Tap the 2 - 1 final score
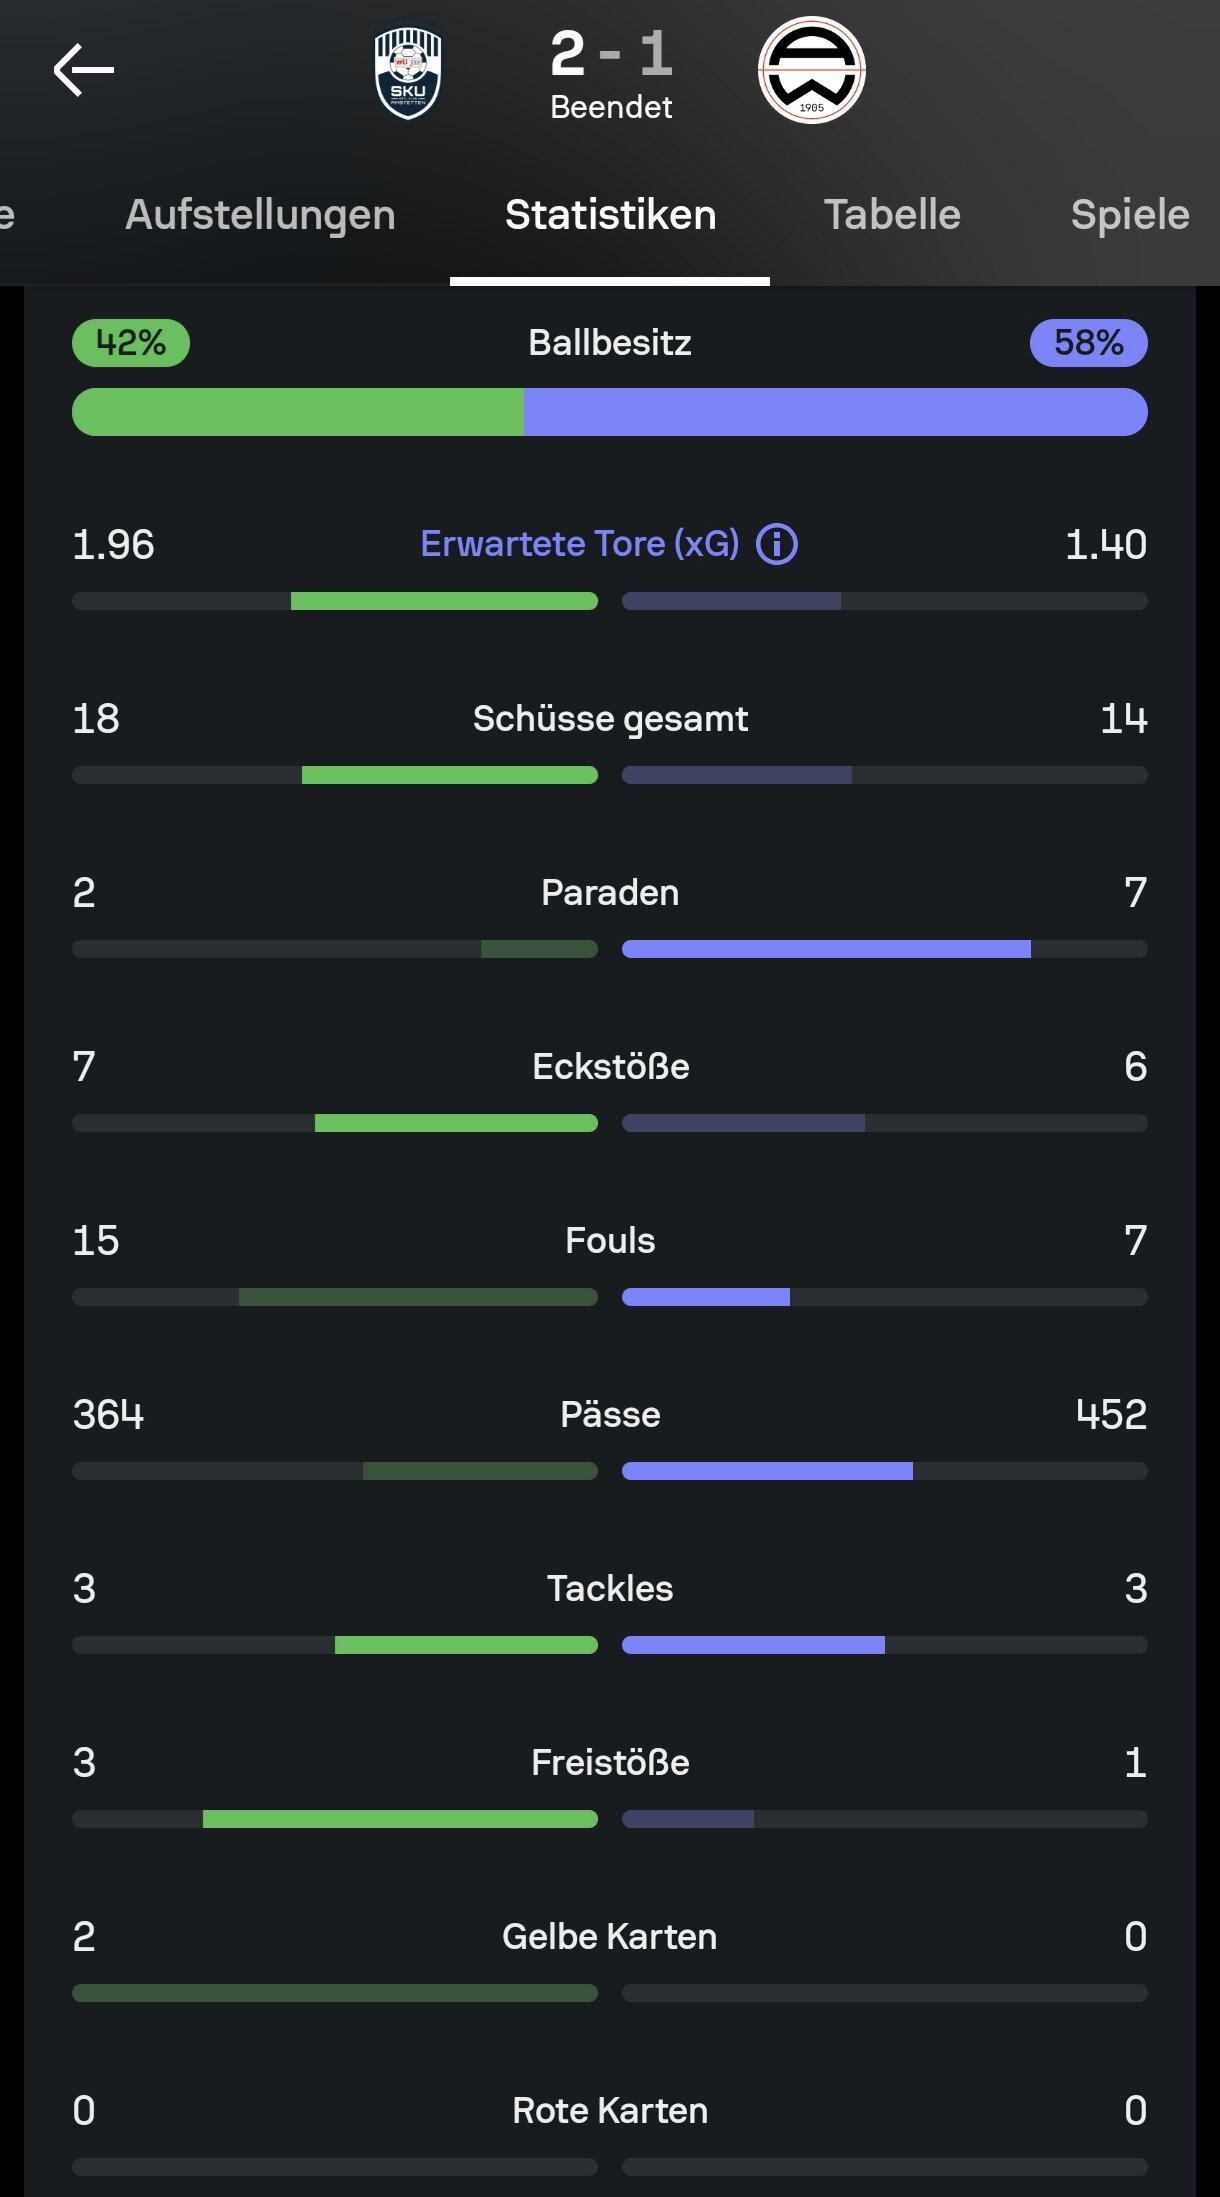This screenshot has width=1220, height=2197. click(611, 54)
